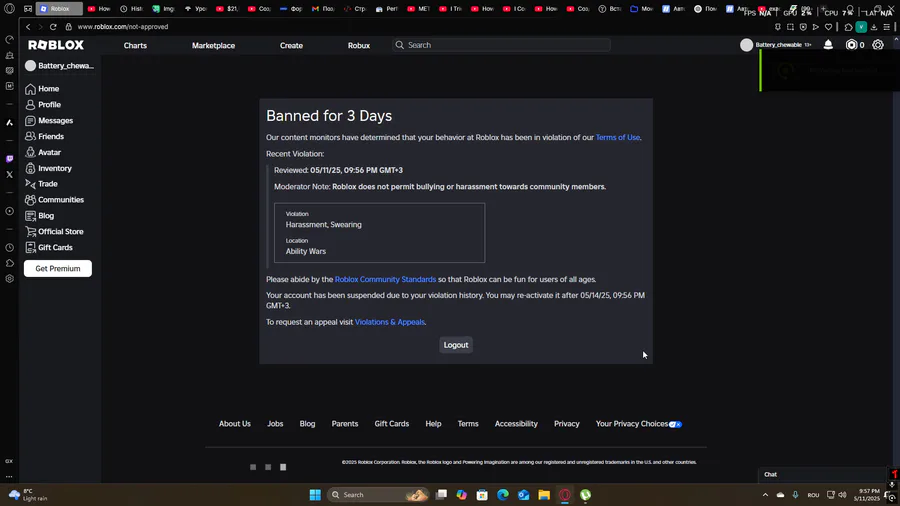Screen dimensions: 900x506
Task: Open Communities in the sidebar
Action: click(x=55, y=200)
